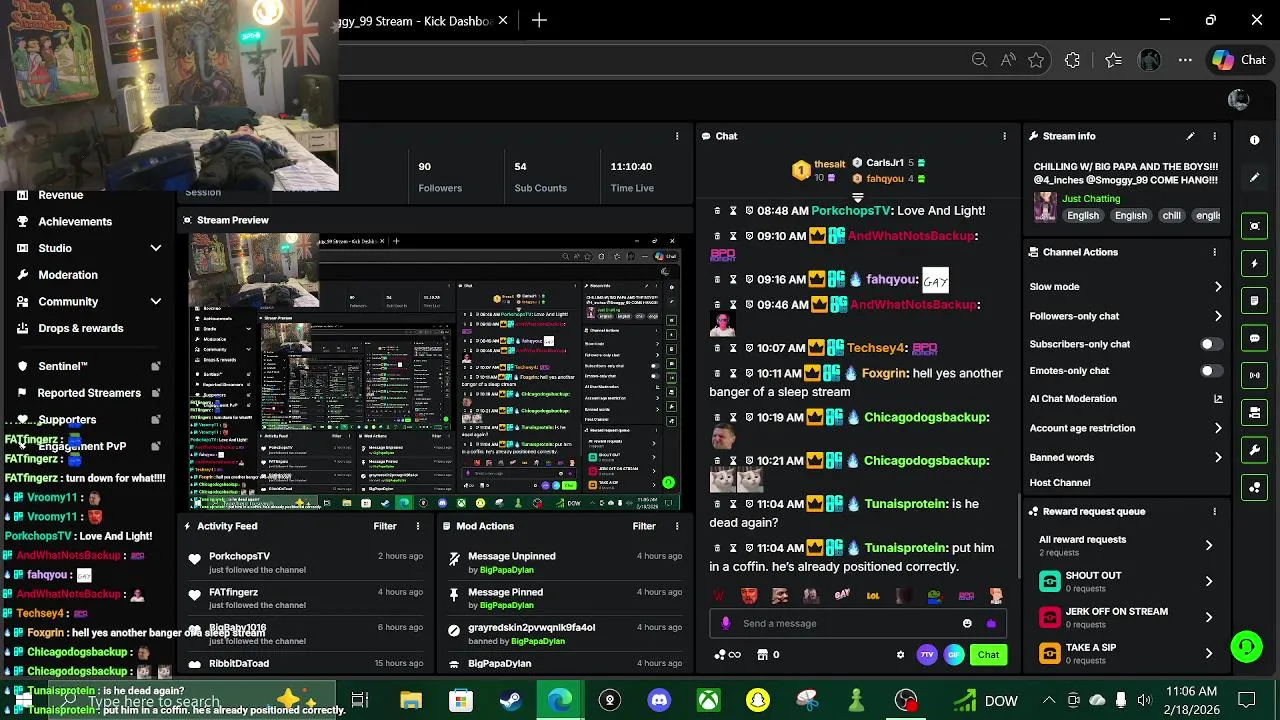
Task: Open Copilot Chat button in browser
Action: click(1240, 60)
